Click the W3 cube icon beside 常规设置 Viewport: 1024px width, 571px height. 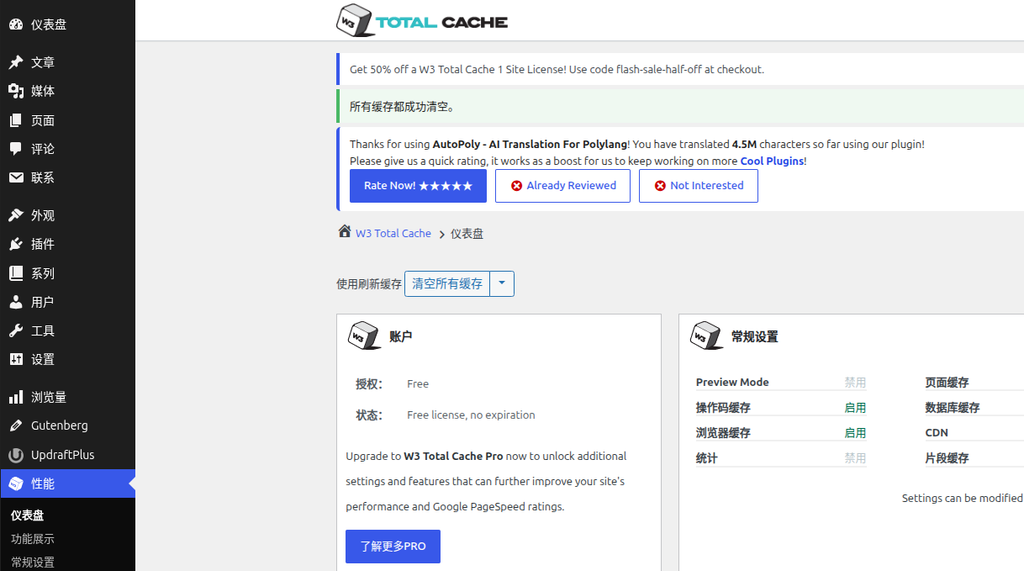pos(706,336)
